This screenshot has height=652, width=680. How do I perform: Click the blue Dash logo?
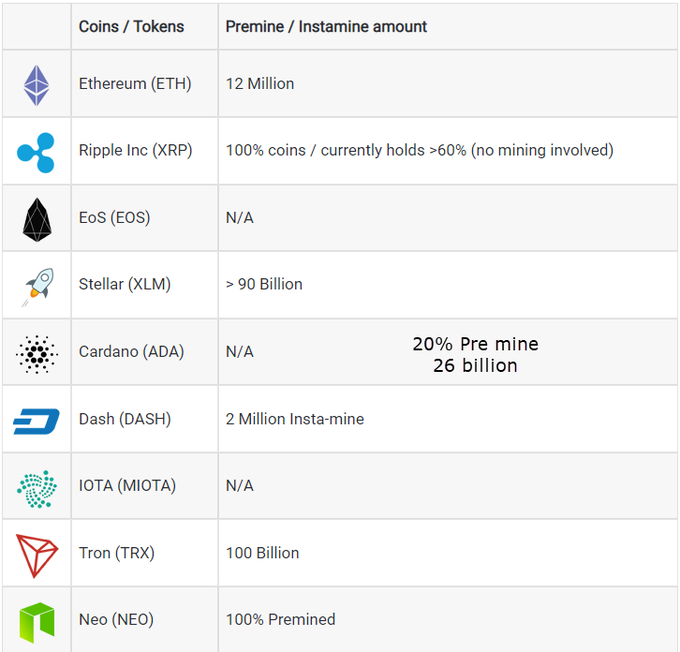pos(36,421)
